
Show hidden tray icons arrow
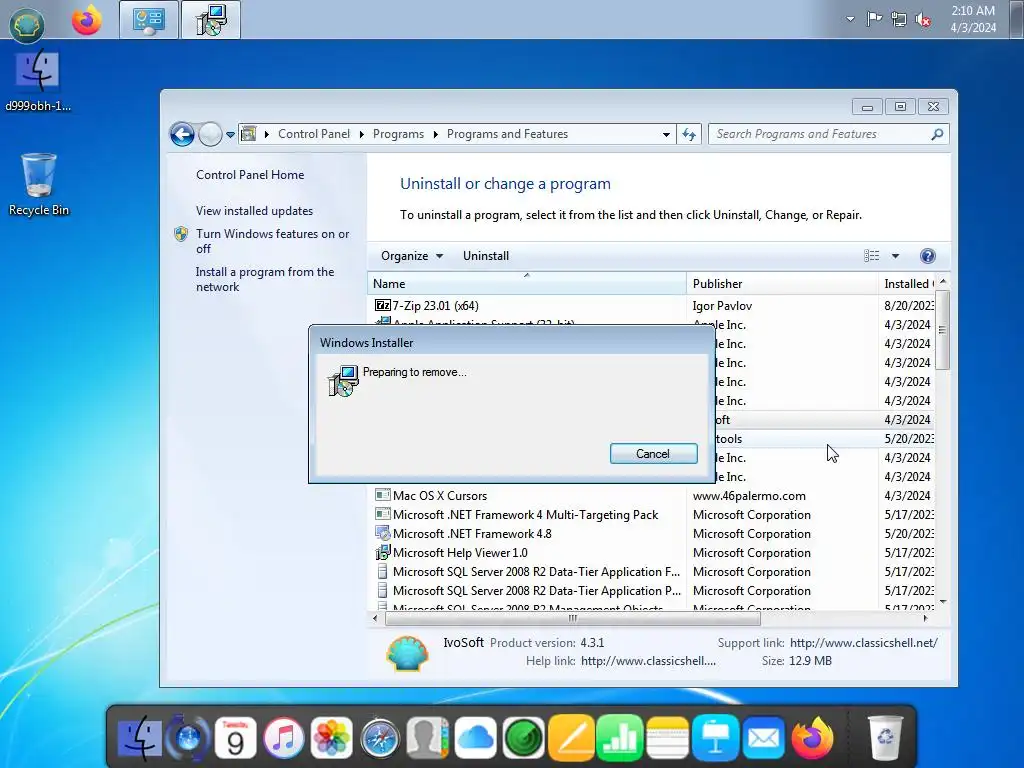[850, 19]
